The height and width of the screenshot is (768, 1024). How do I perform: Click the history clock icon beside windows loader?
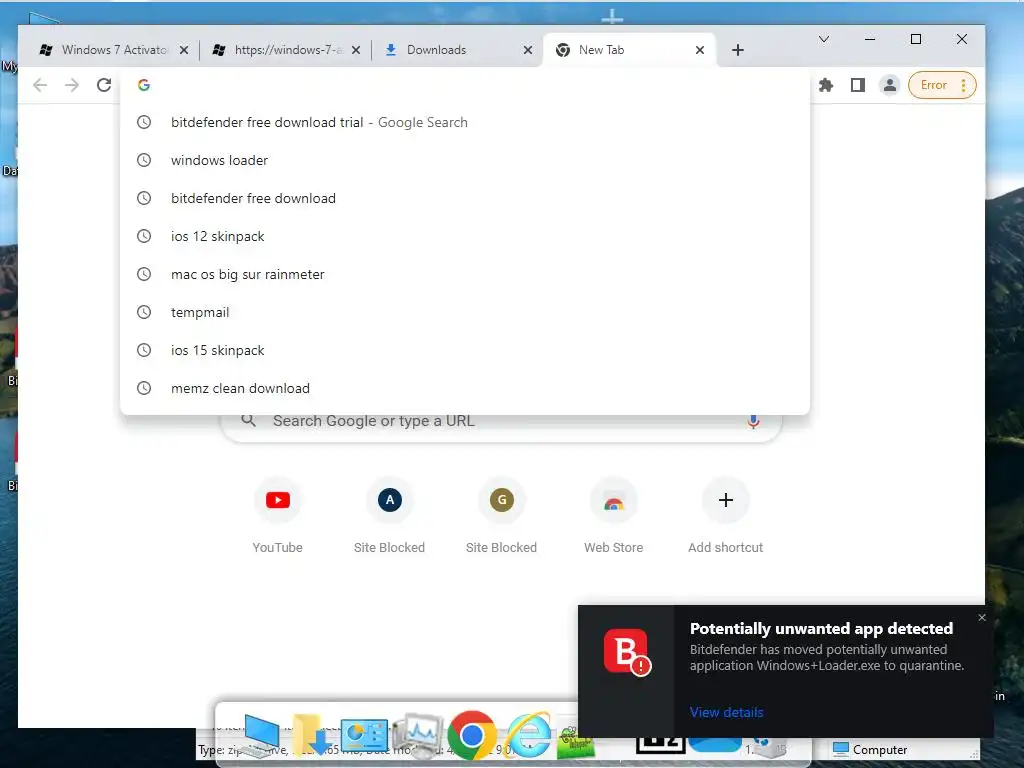point(144,160)
